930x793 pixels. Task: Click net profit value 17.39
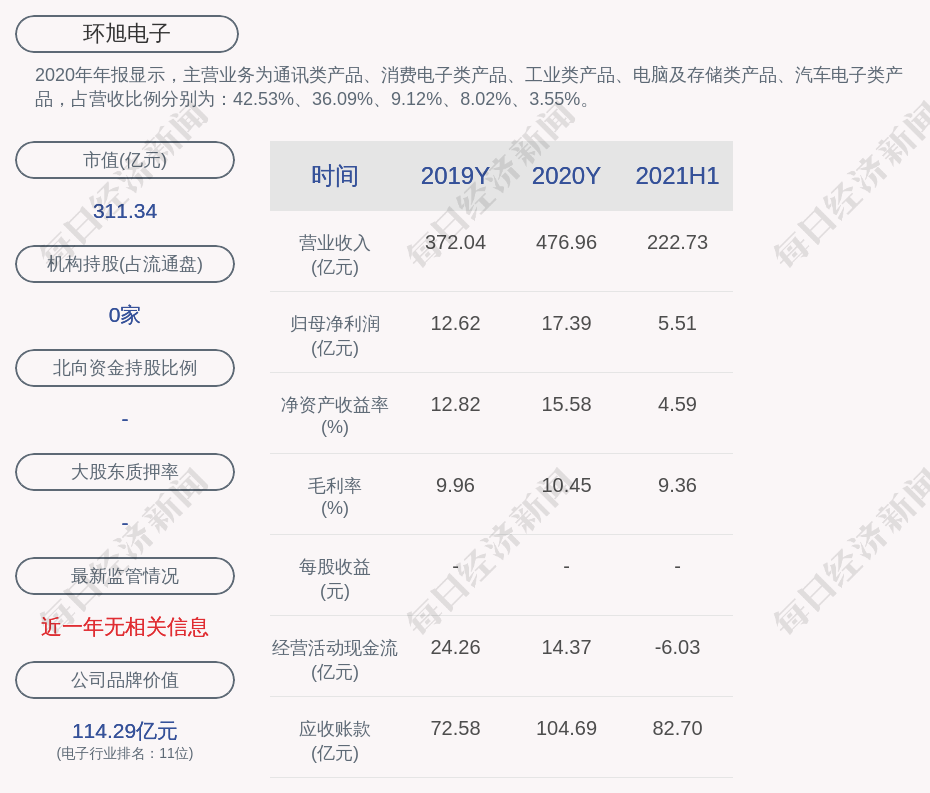point(566,323)
